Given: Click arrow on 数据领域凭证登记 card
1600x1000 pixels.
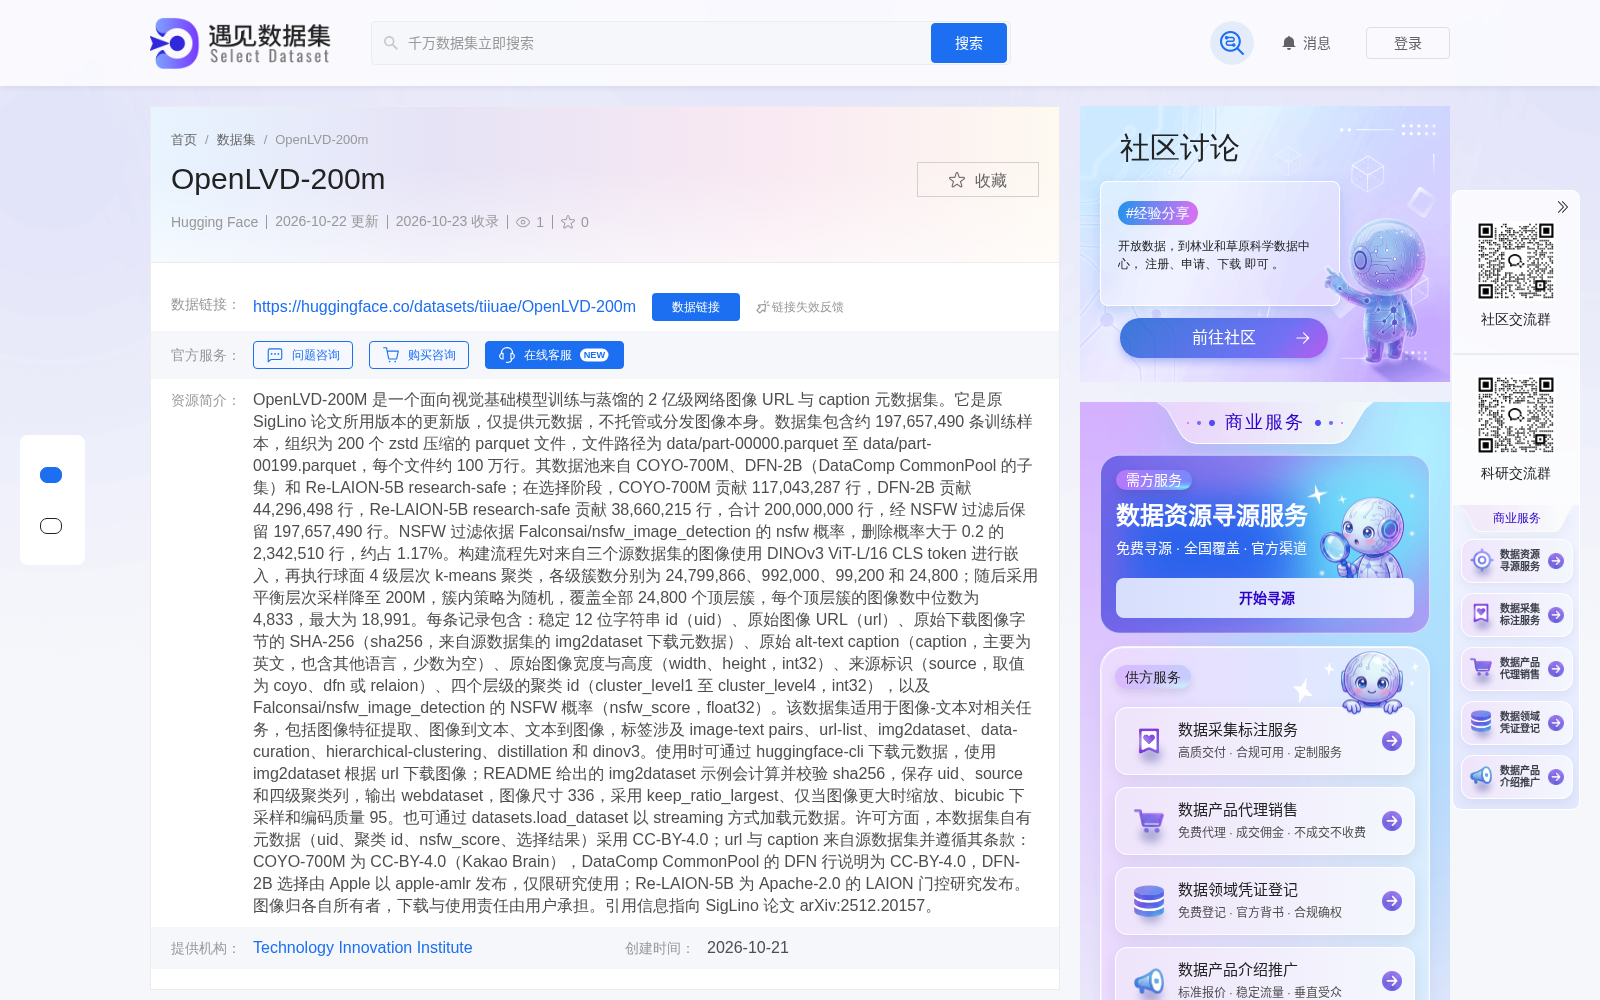Looking at the screenshot, I should tap(1392, 901).
